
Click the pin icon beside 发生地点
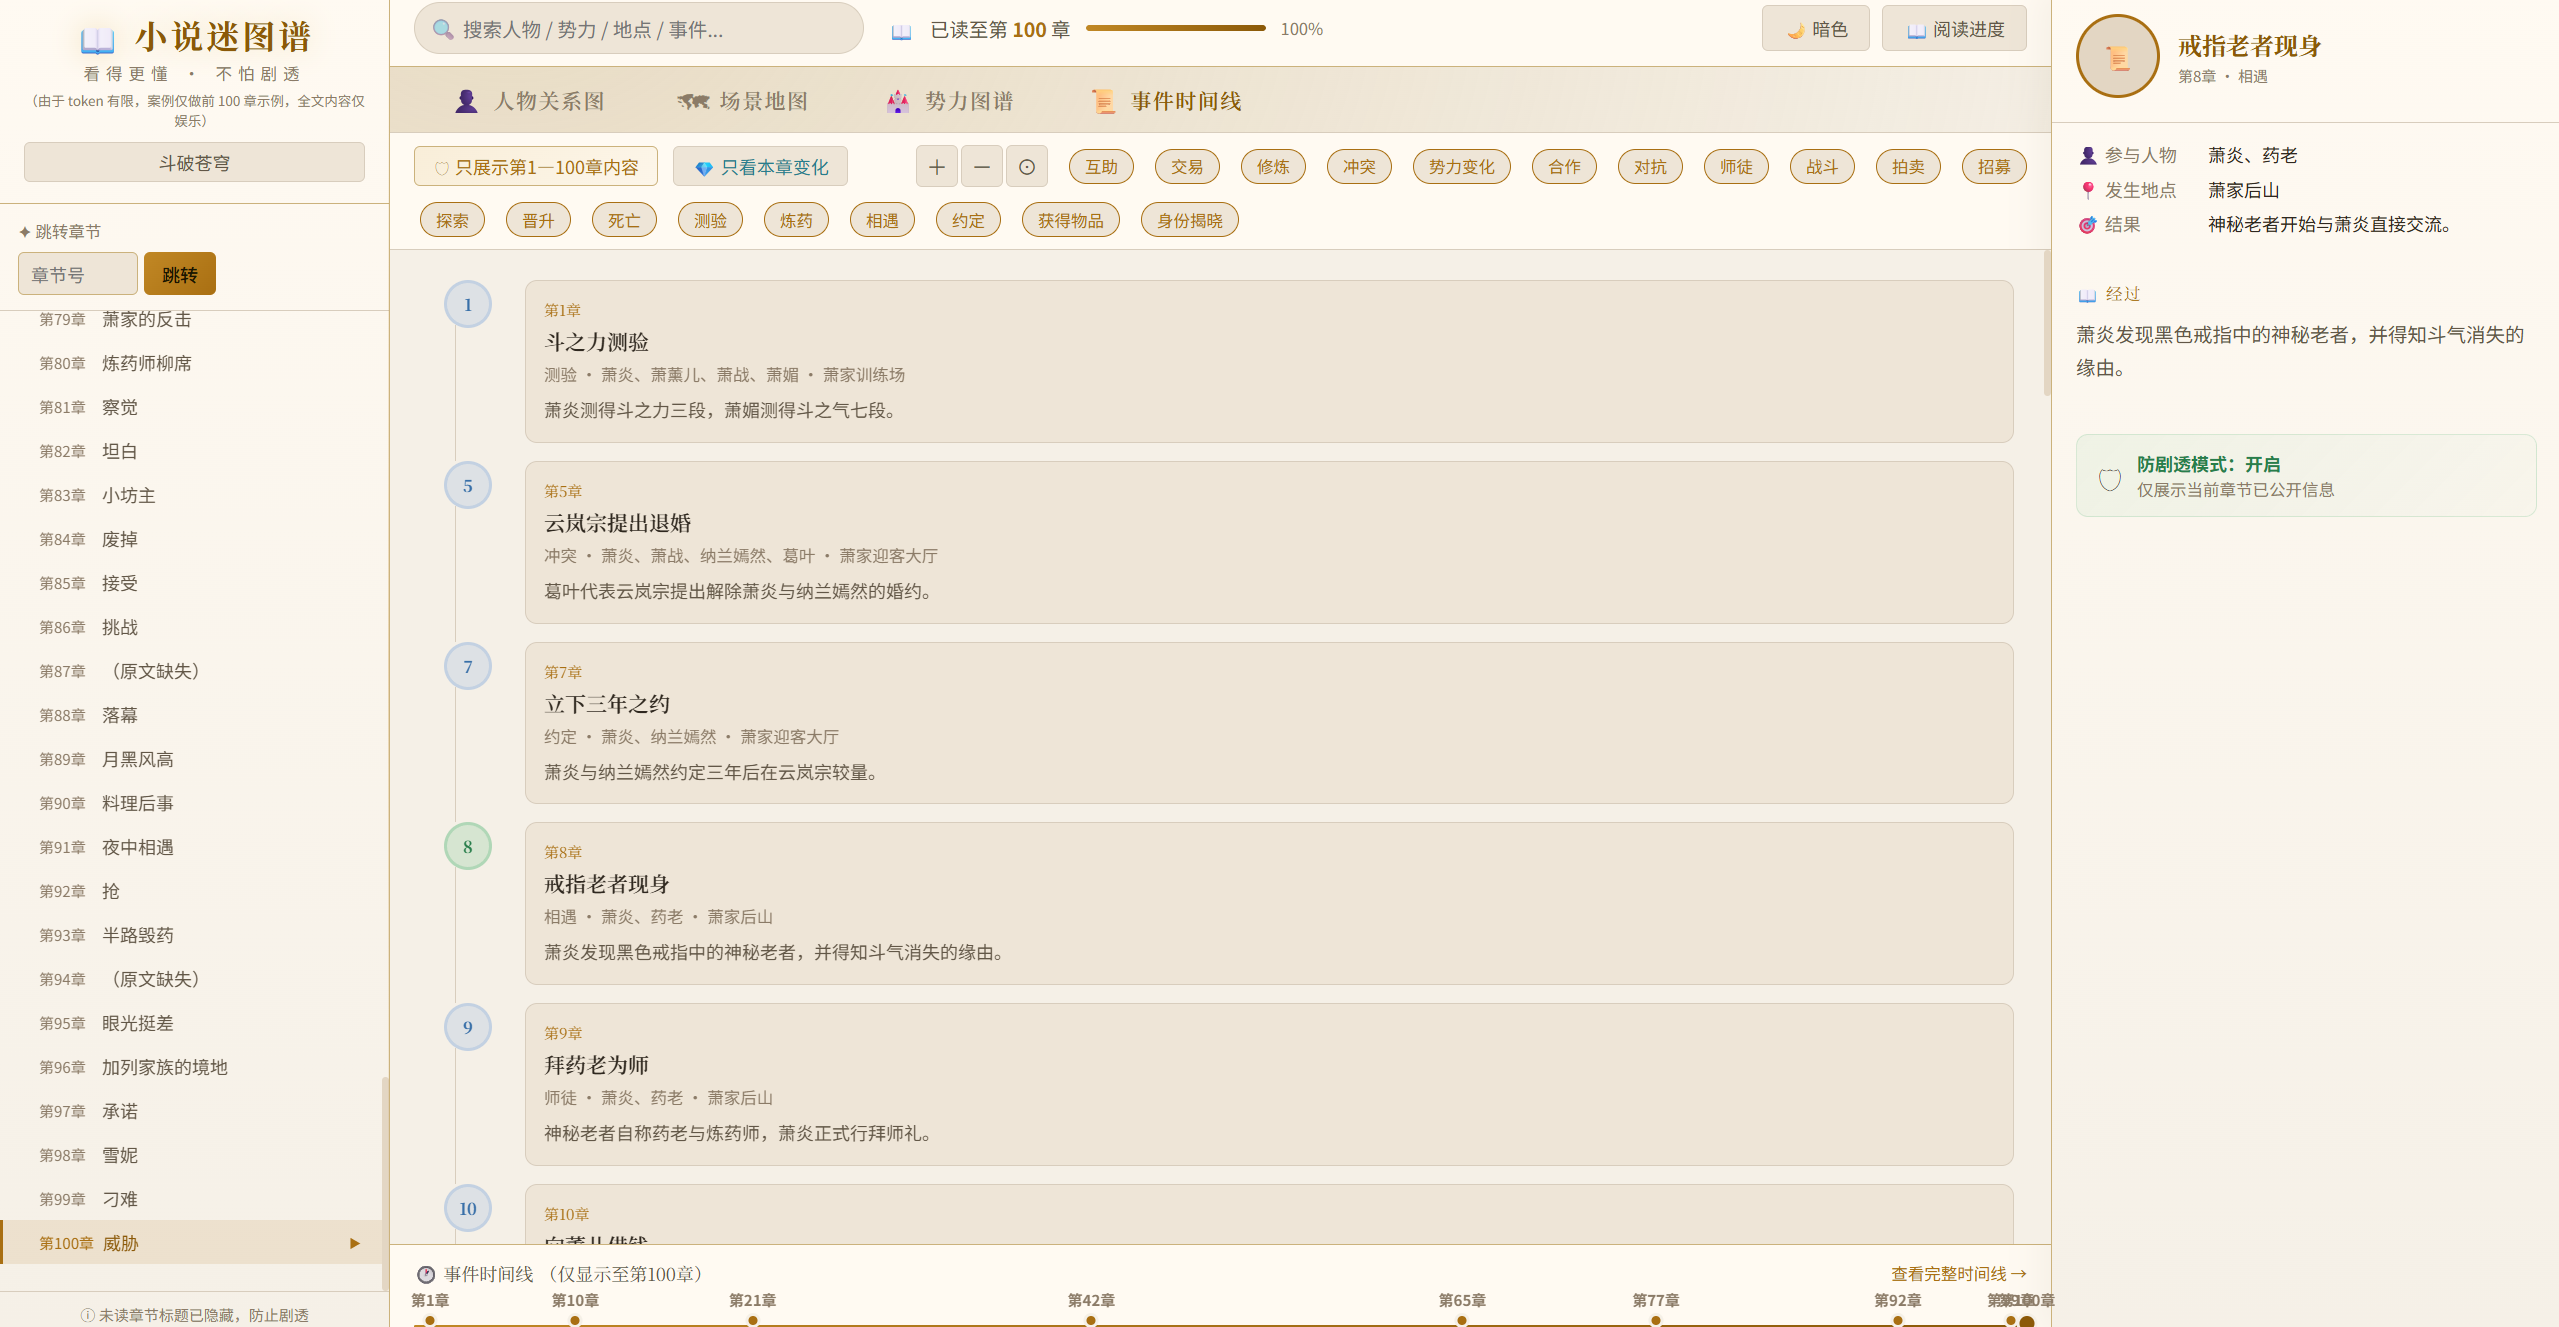click(2088, 190)
